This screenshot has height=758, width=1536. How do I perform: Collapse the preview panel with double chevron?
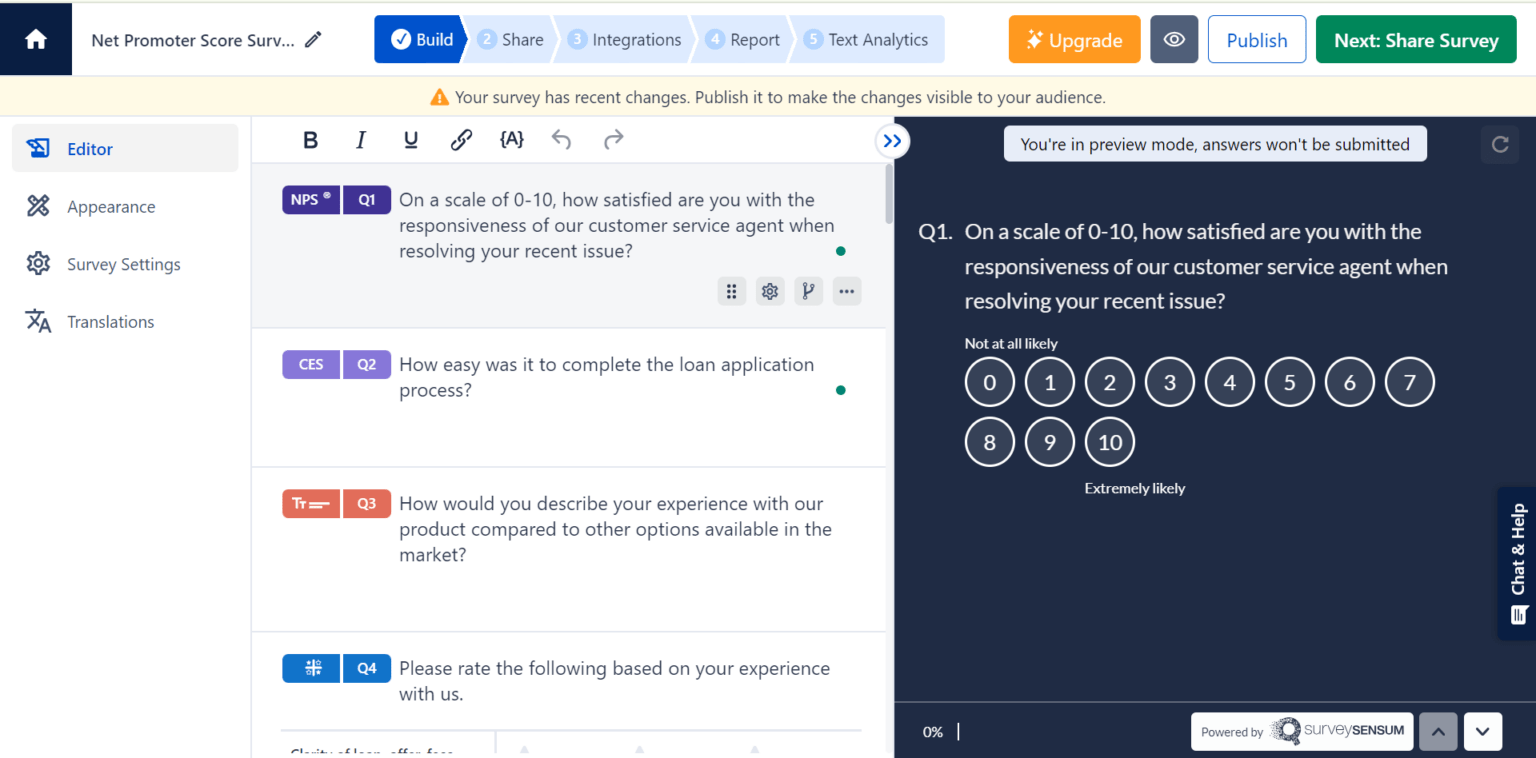pyautogui.click(x=892, y=141)
